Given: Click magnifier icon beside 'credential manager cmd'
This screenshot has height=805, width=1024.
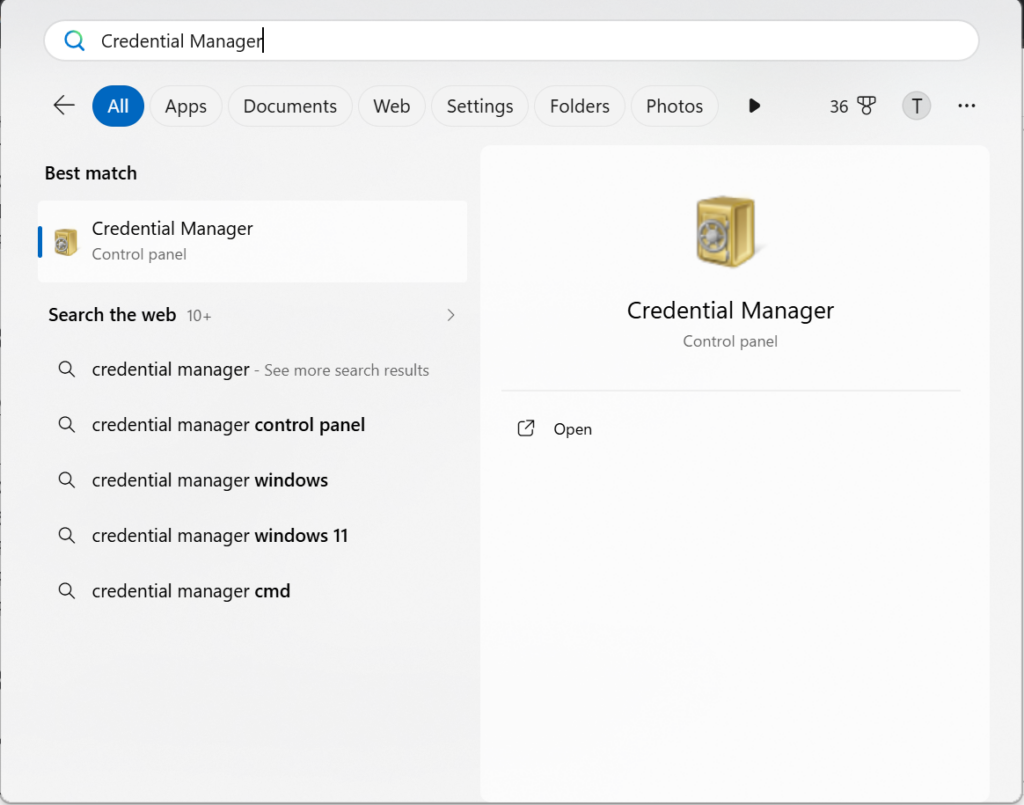Looking at the screenshot, I should [67, 592].
